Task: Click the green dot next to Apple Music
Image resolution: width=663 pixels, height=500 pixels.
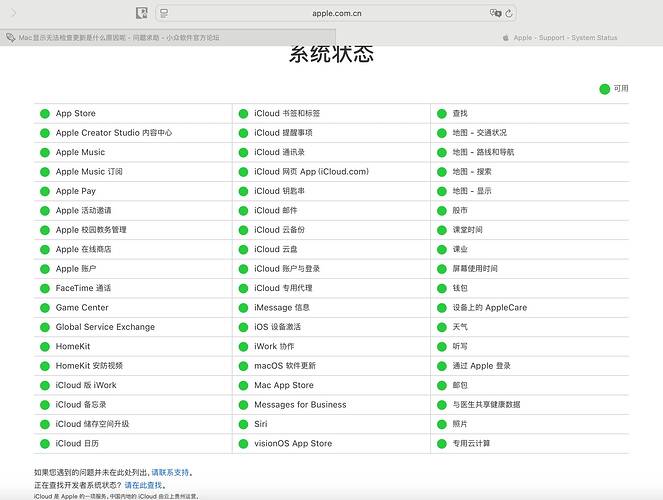Action: tap(45, 152)
